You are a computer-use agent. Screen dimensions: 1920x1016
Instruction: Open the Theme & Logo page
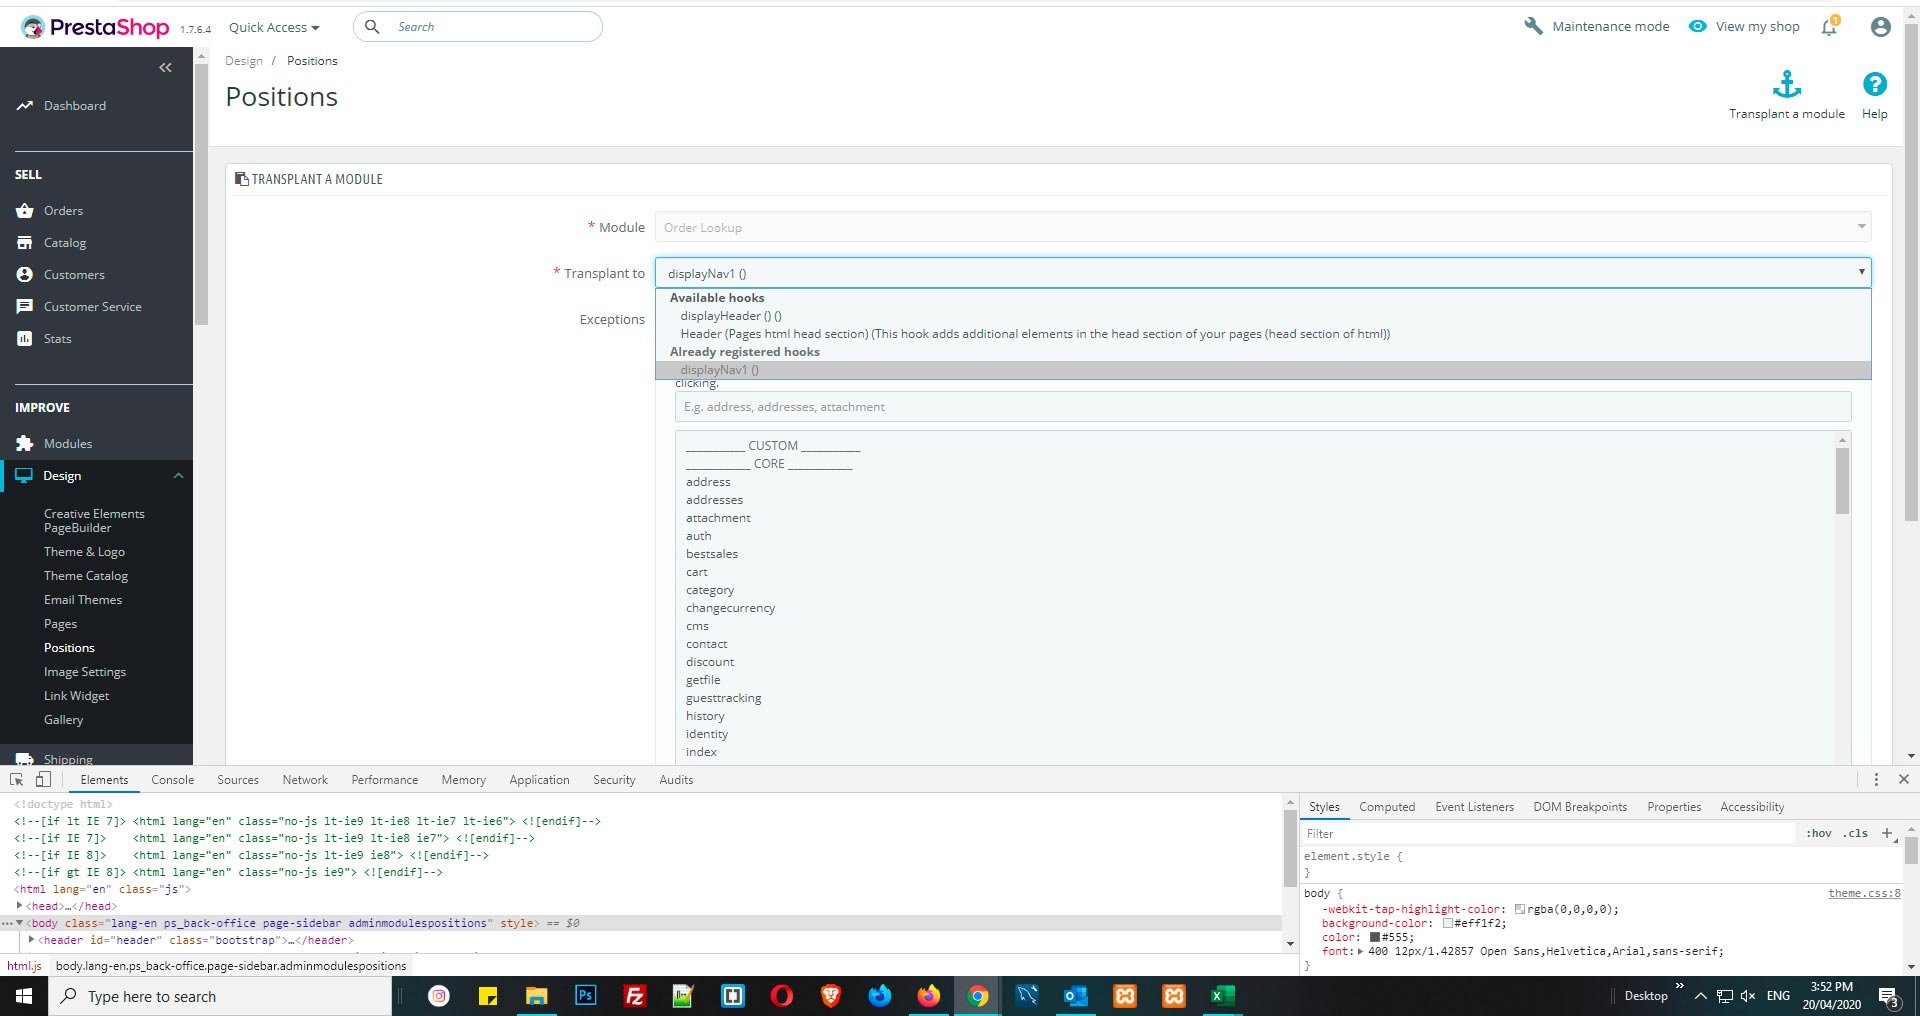84,552
